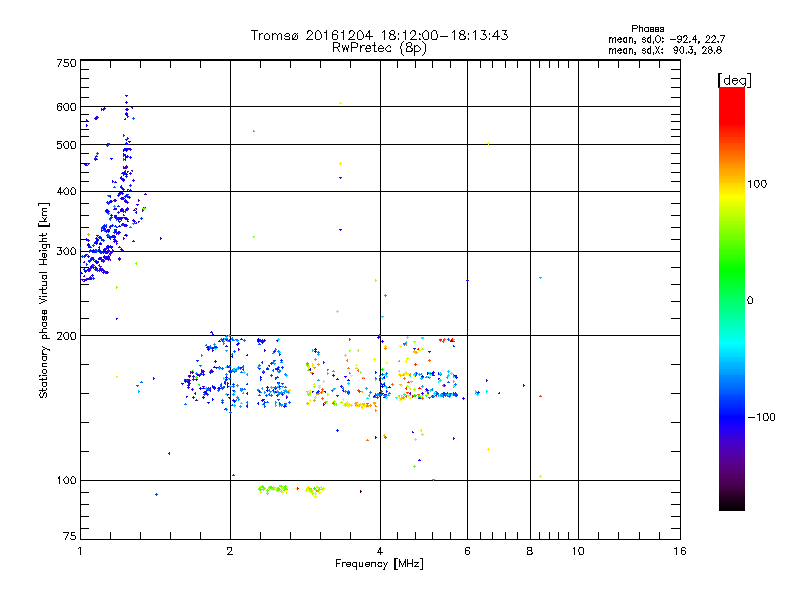The width and height of the screenshot is (800, 600).
Task: Click the colorbar tick label '0'
Action: click(750, 301)
